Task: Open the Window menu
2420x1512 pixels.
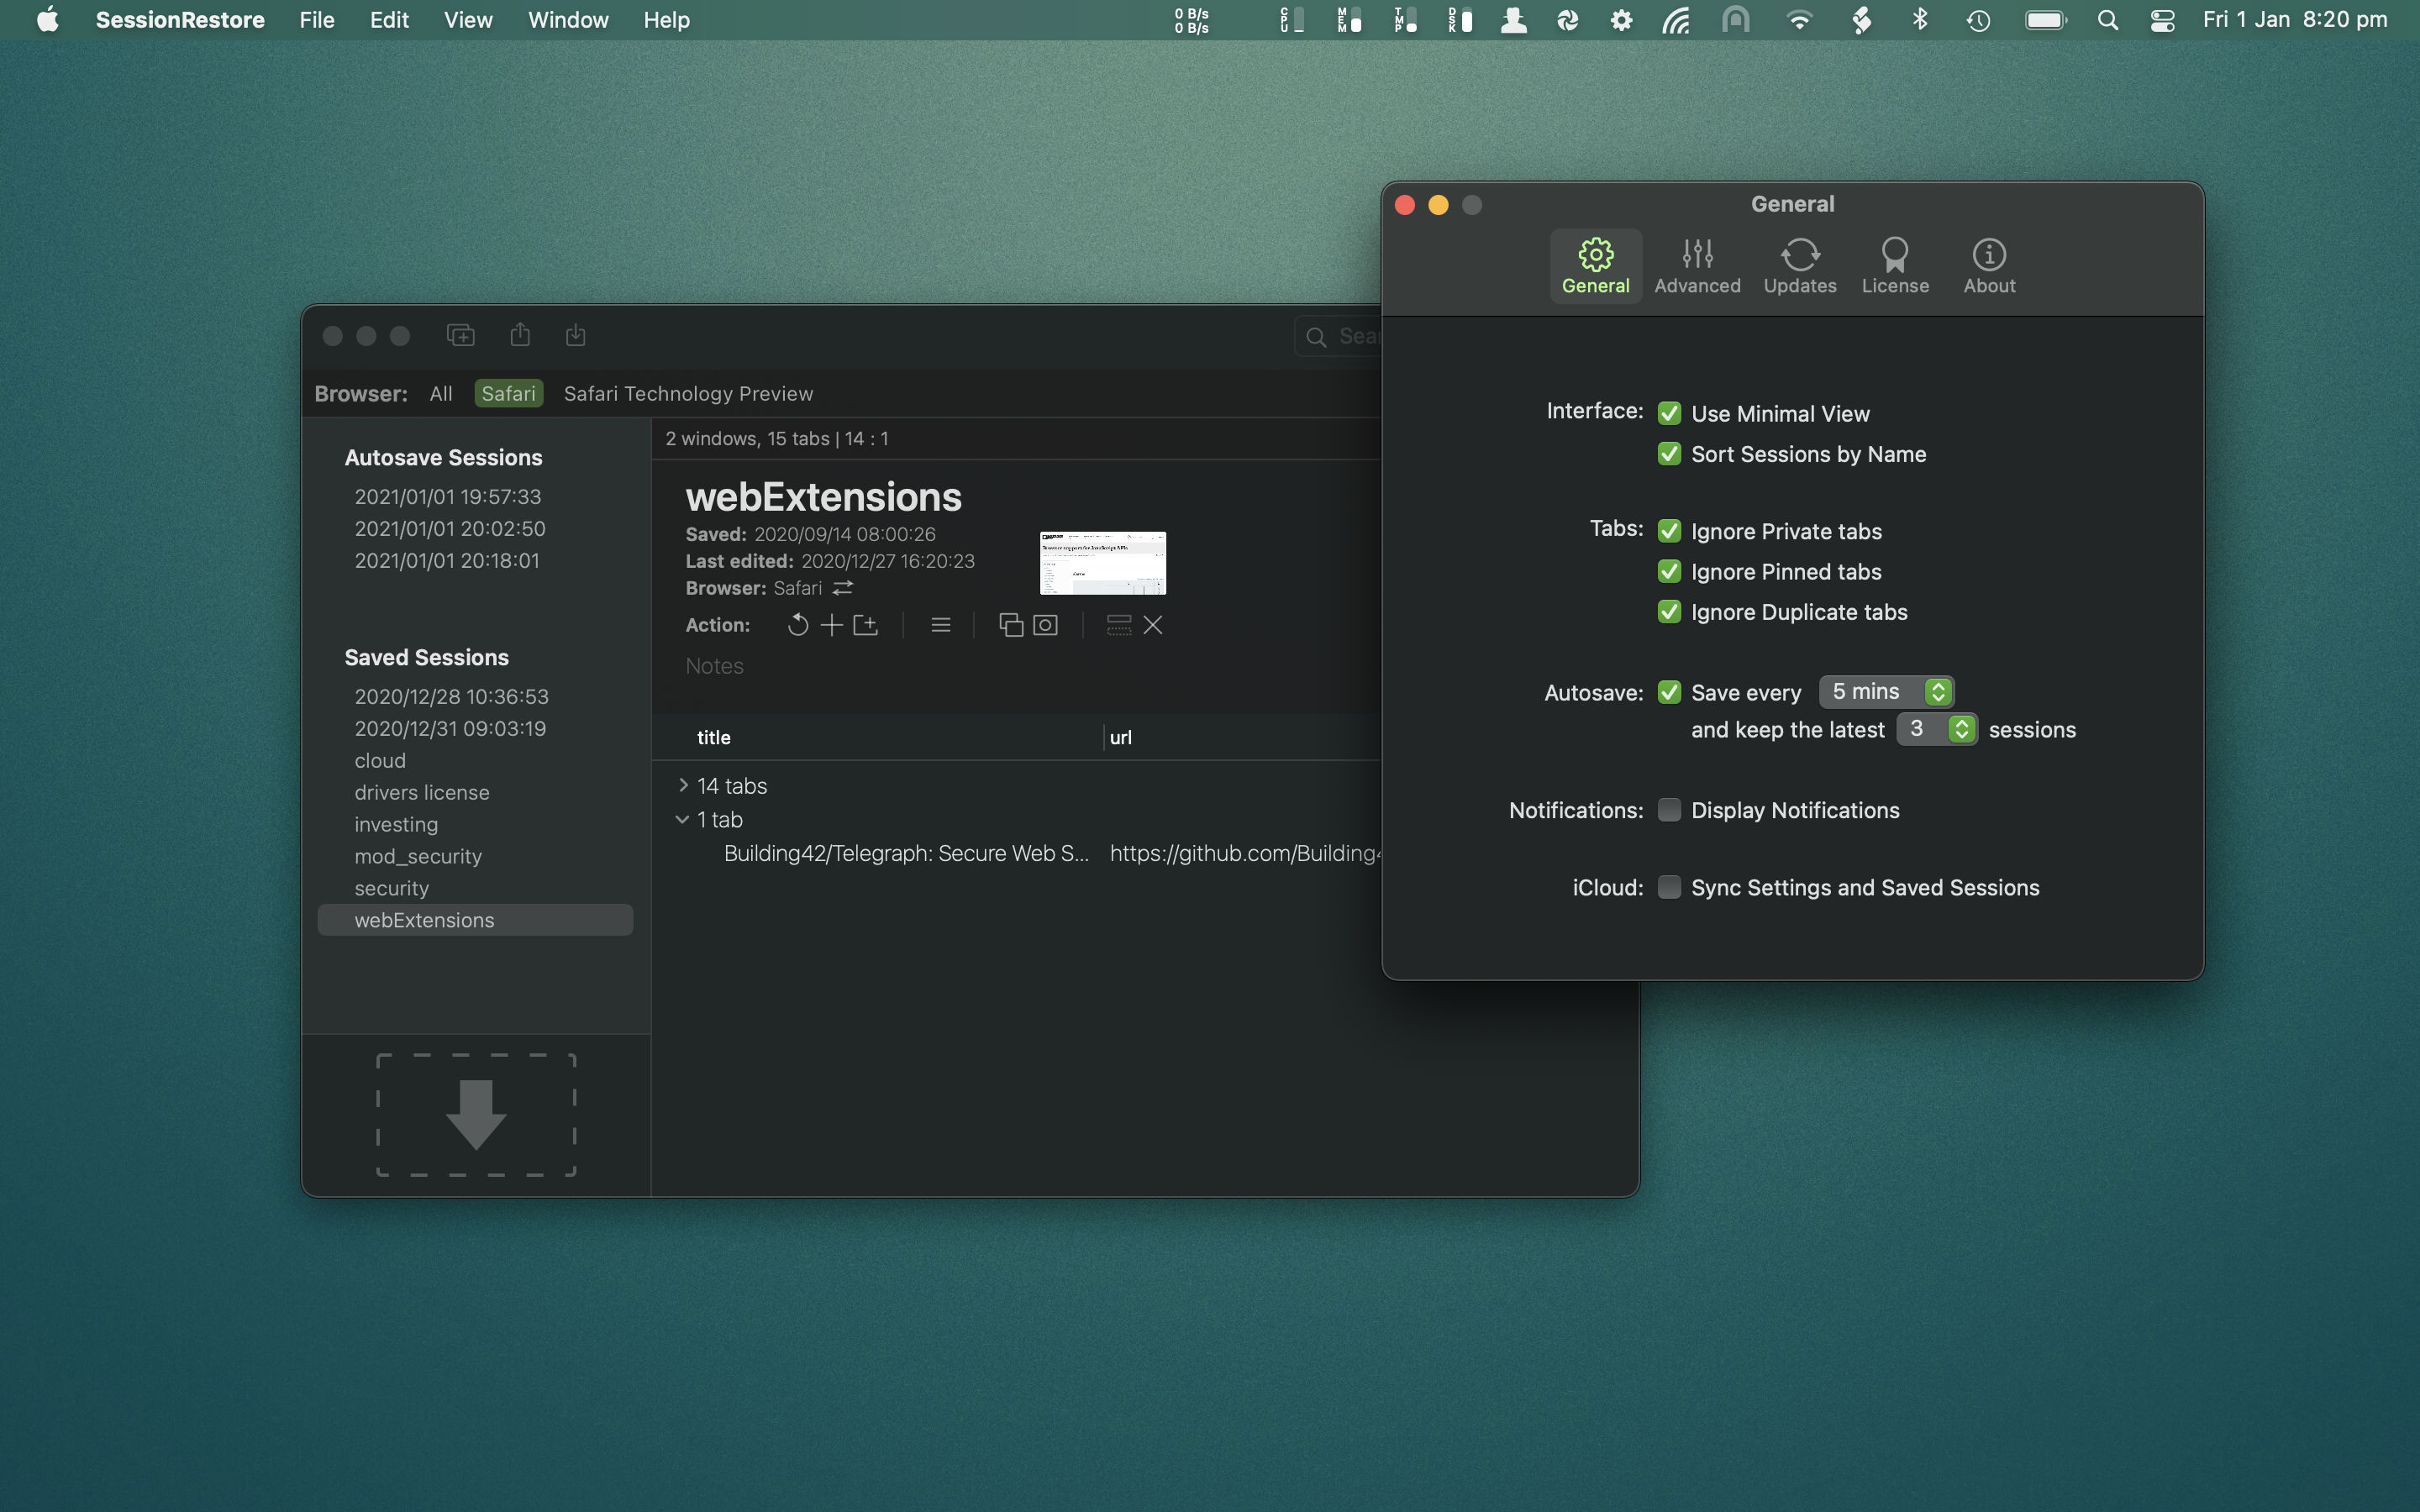Action: (x=568, y=20)
